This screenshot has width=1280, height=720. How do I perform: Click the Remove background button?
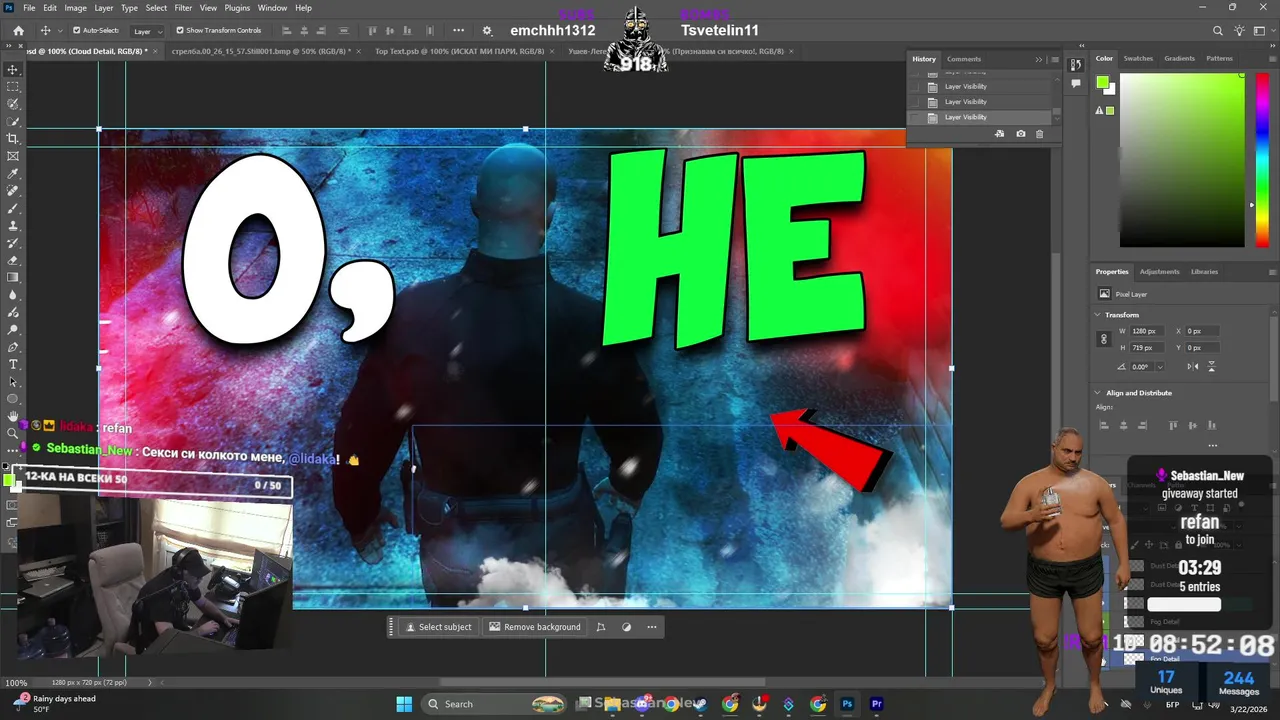point(534,627)
